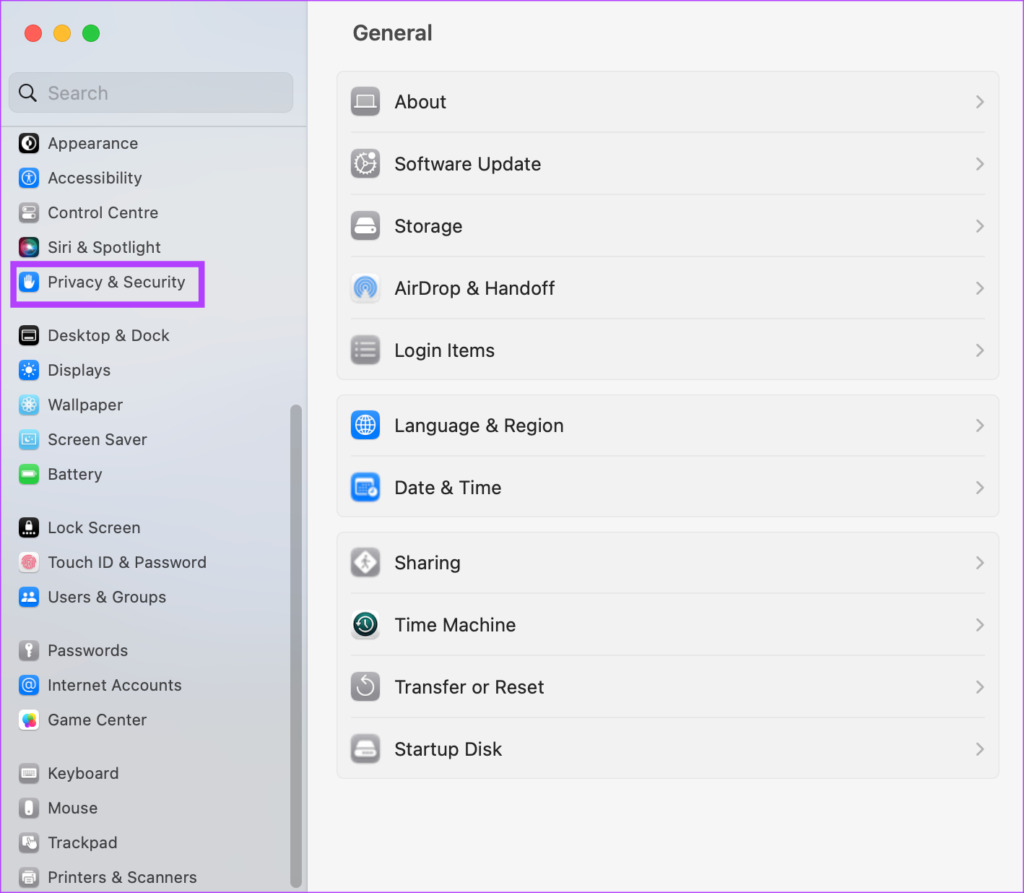Click the Sharing icon
Viewport: 1024px width, 893px height.
point(365,562)
